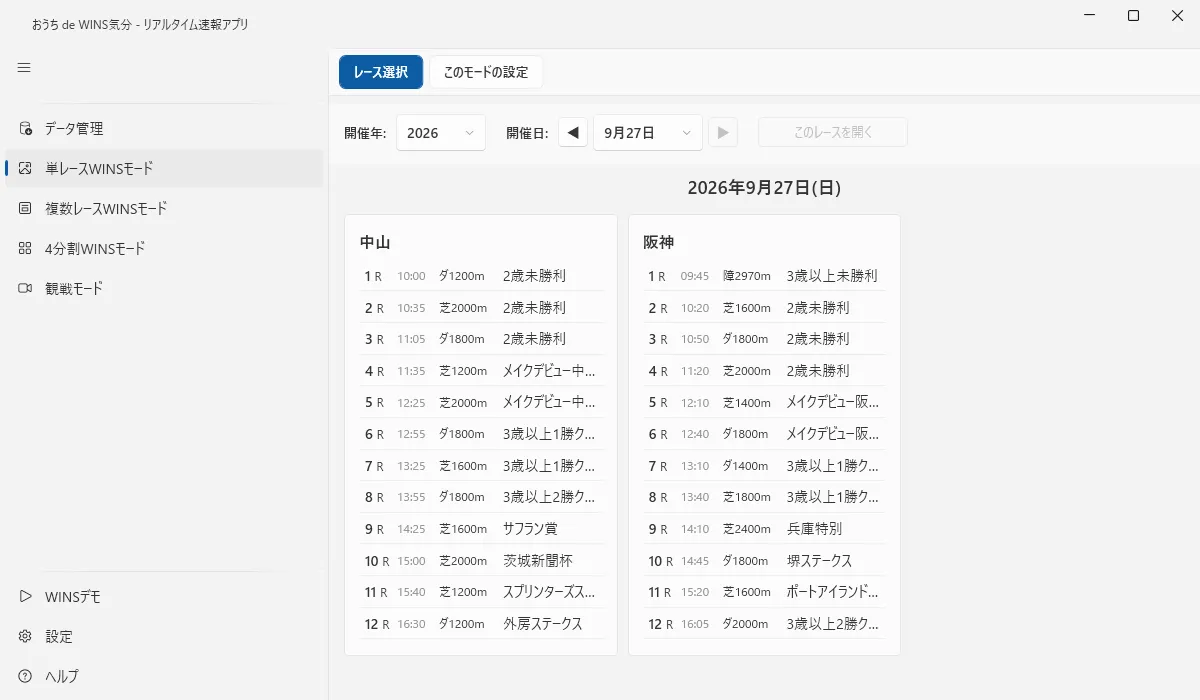This screenshot has height=700, width=1200.
Task: Select 中山 7R 13:25 race row
Action: [x=481, y=466]
